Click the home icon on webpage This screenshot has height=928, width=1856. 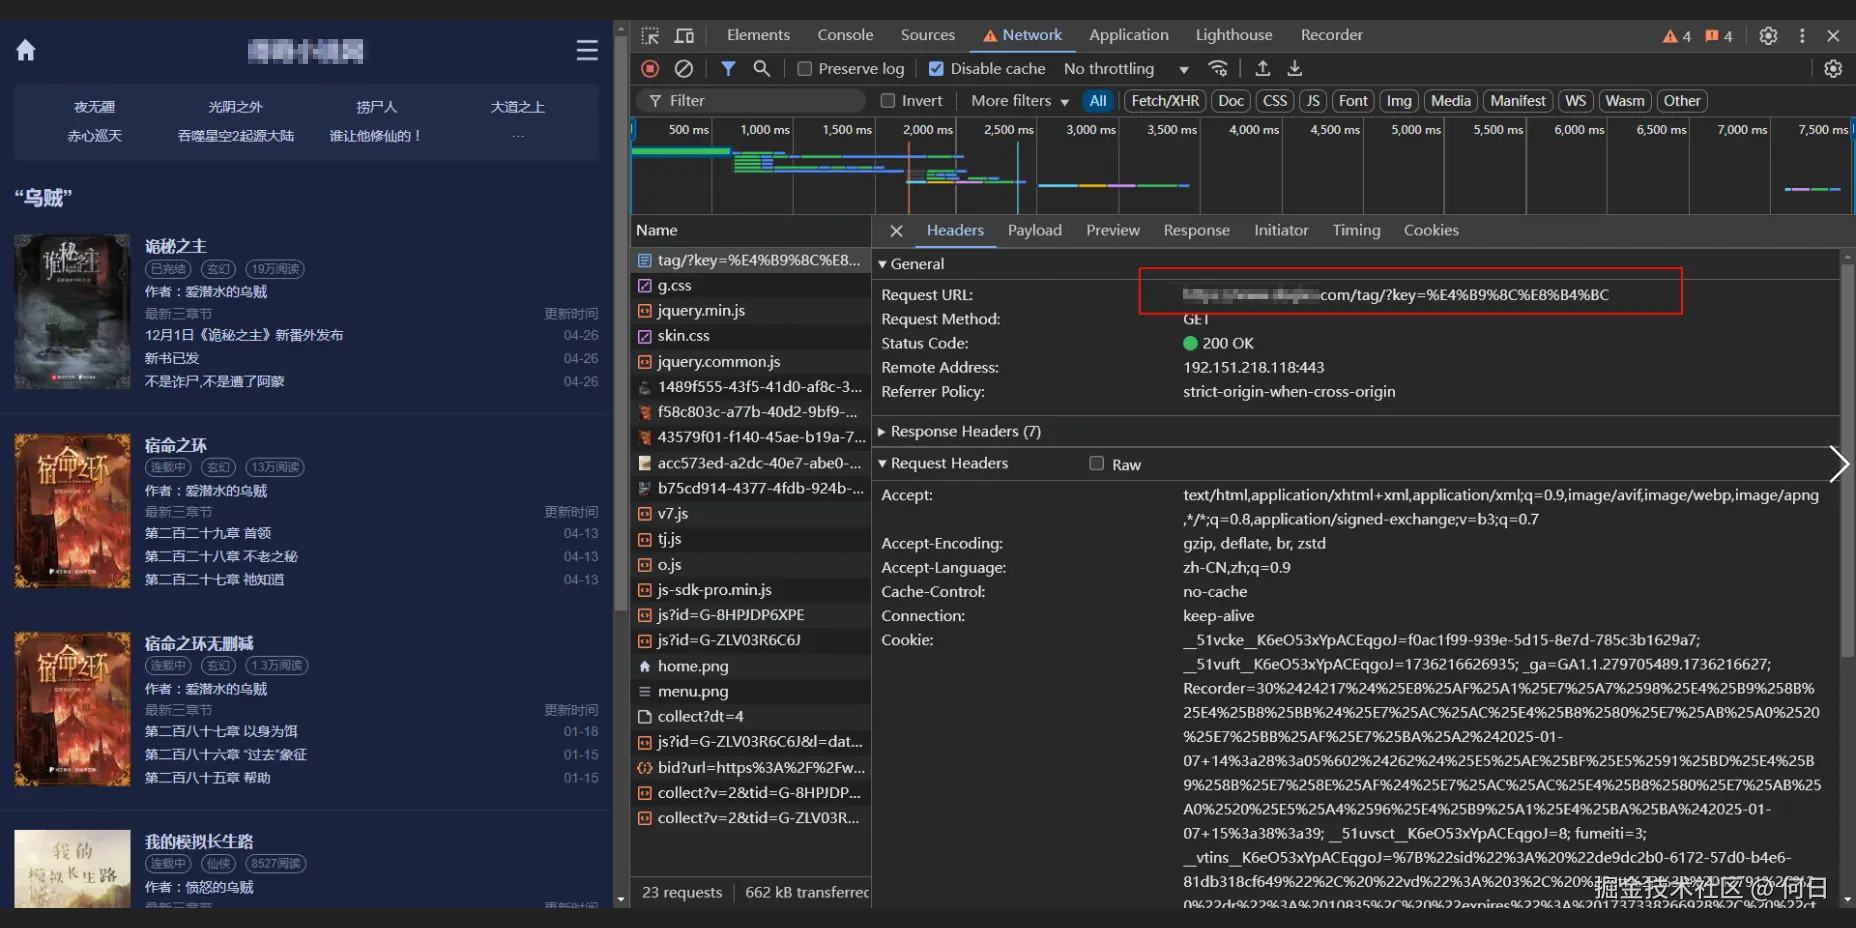pyautogui.click(x=26, y=50)
